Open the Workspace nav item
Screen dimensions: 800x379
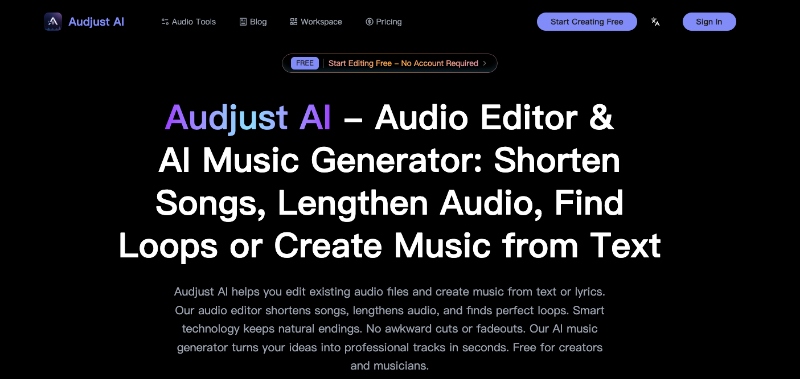(316, 22)
